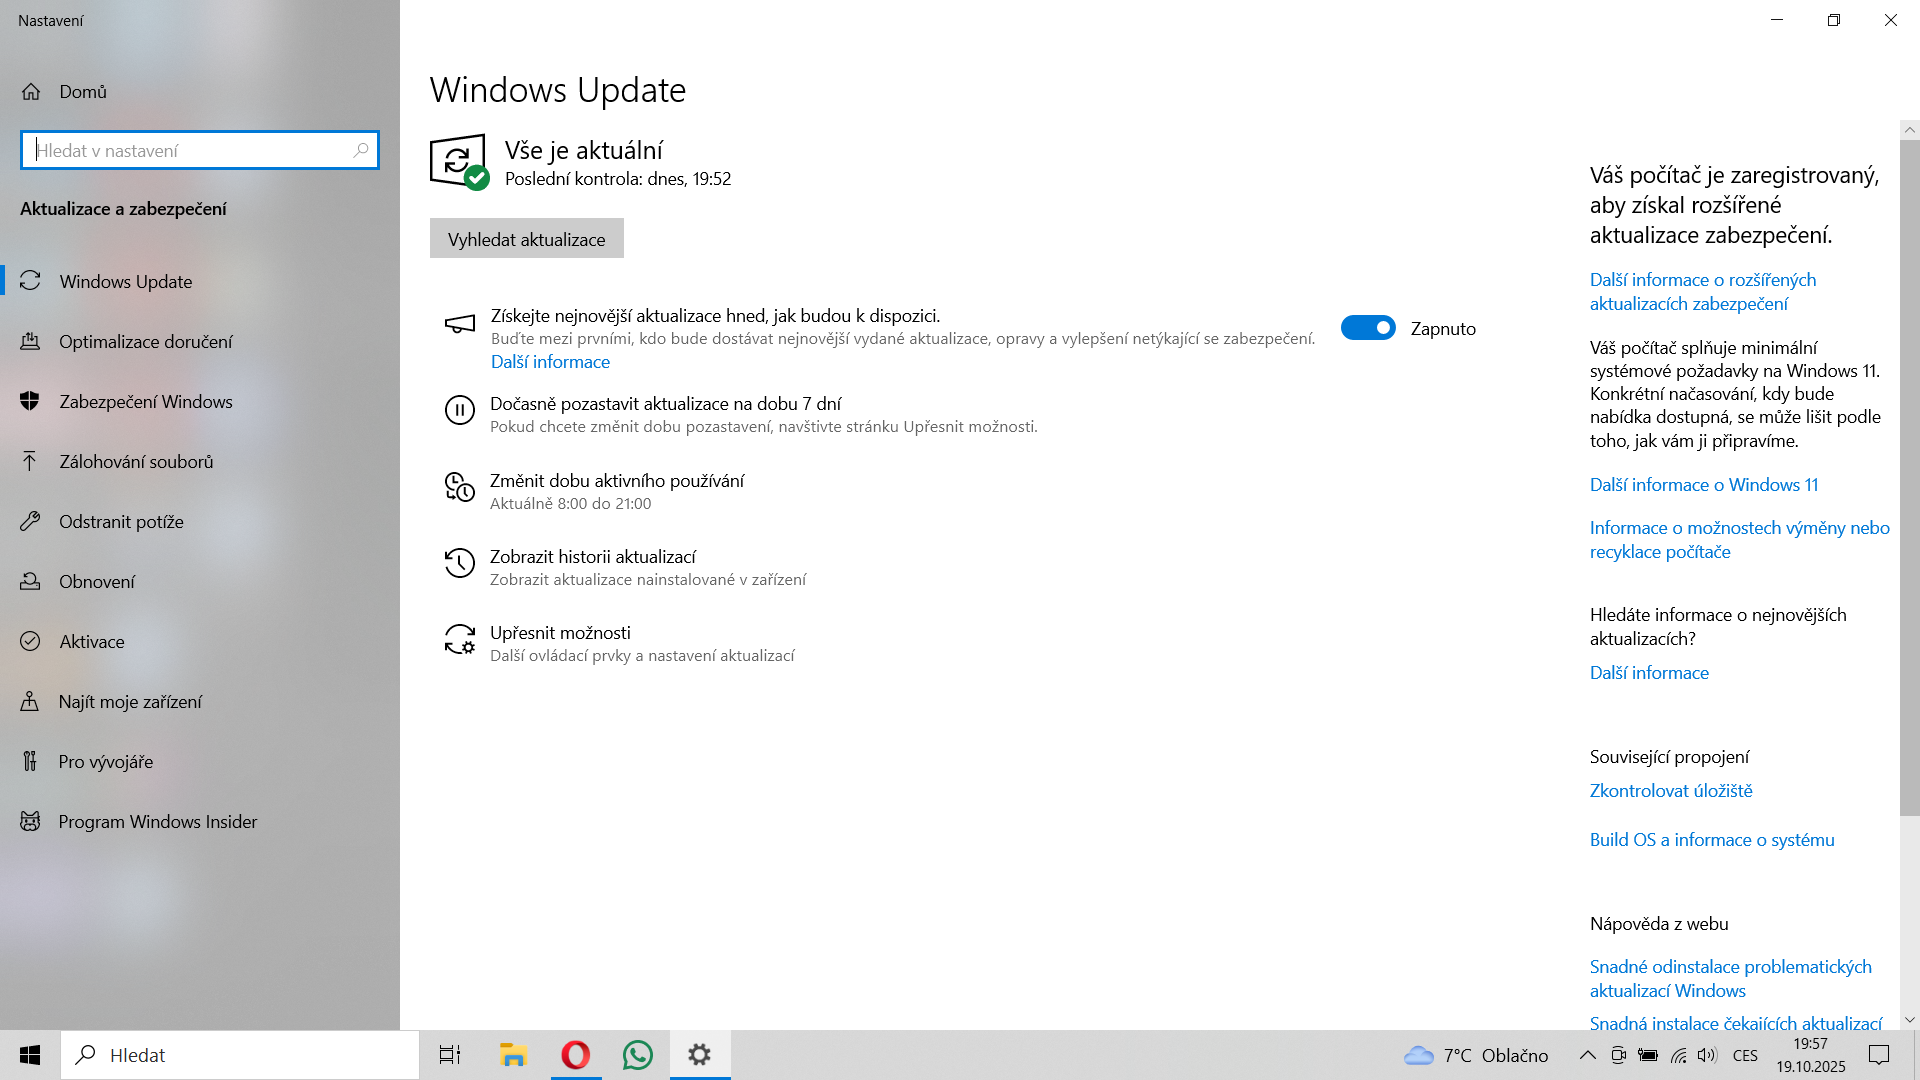Select Odstranit potíže in sidebar
1920x1080 pixels.
pos(121,522)
